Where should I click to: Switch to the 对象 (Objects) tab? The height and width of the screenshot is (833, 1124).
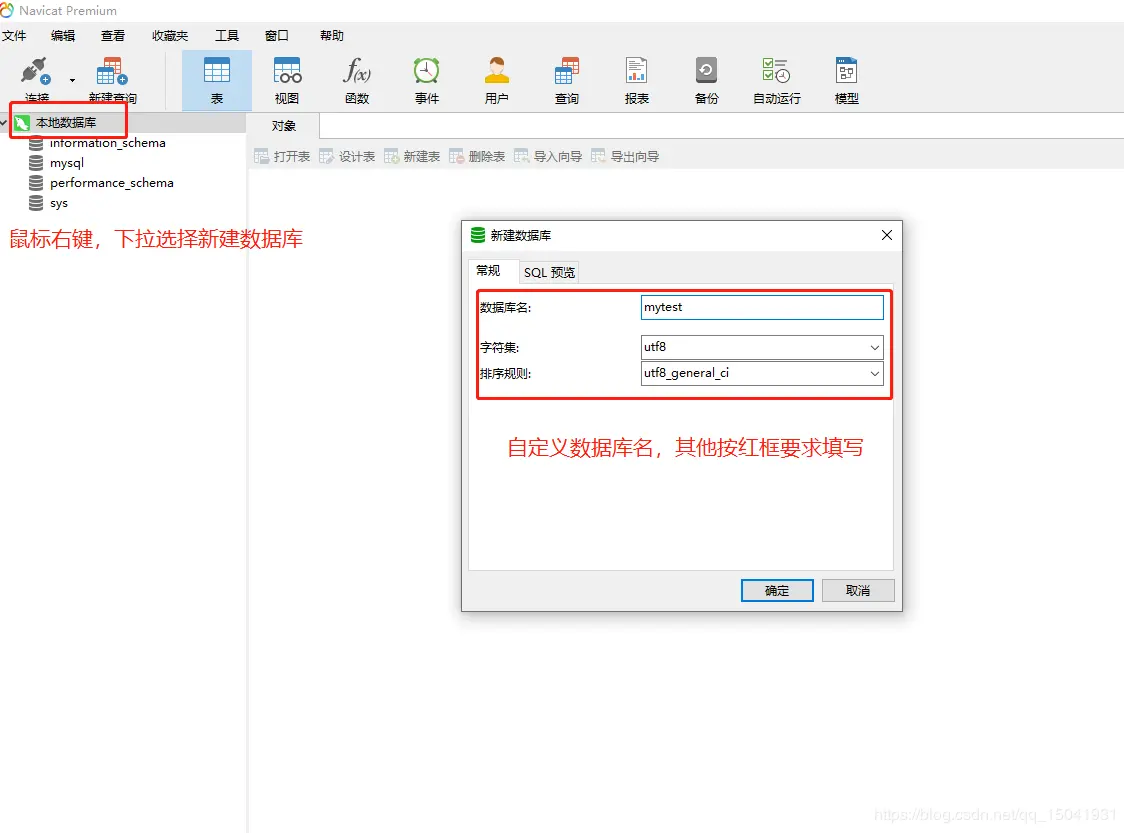[x=283, y=125]
